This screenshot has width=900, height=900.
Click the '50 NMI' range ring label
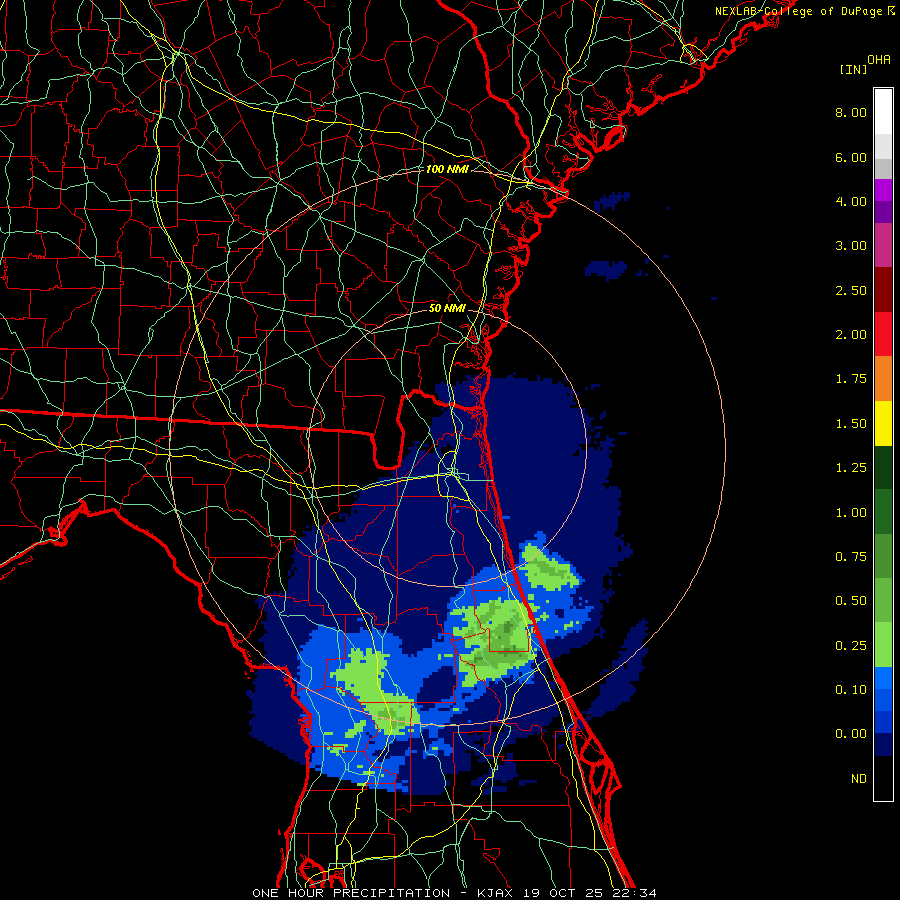447,308
